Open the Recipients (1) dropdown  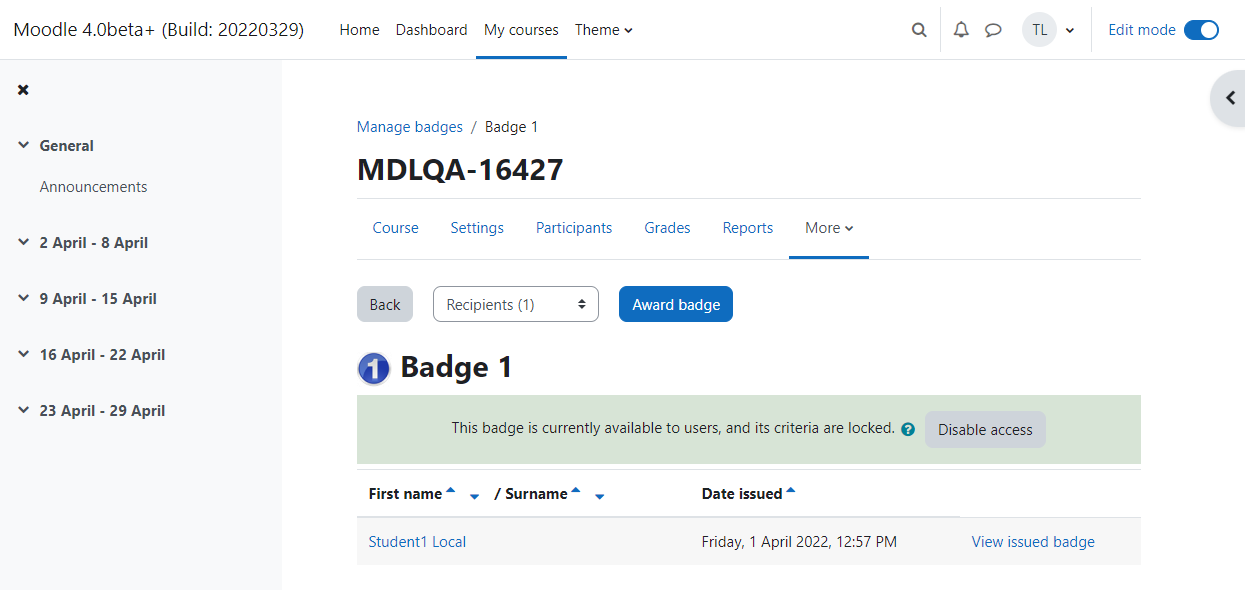pos(516,305)
